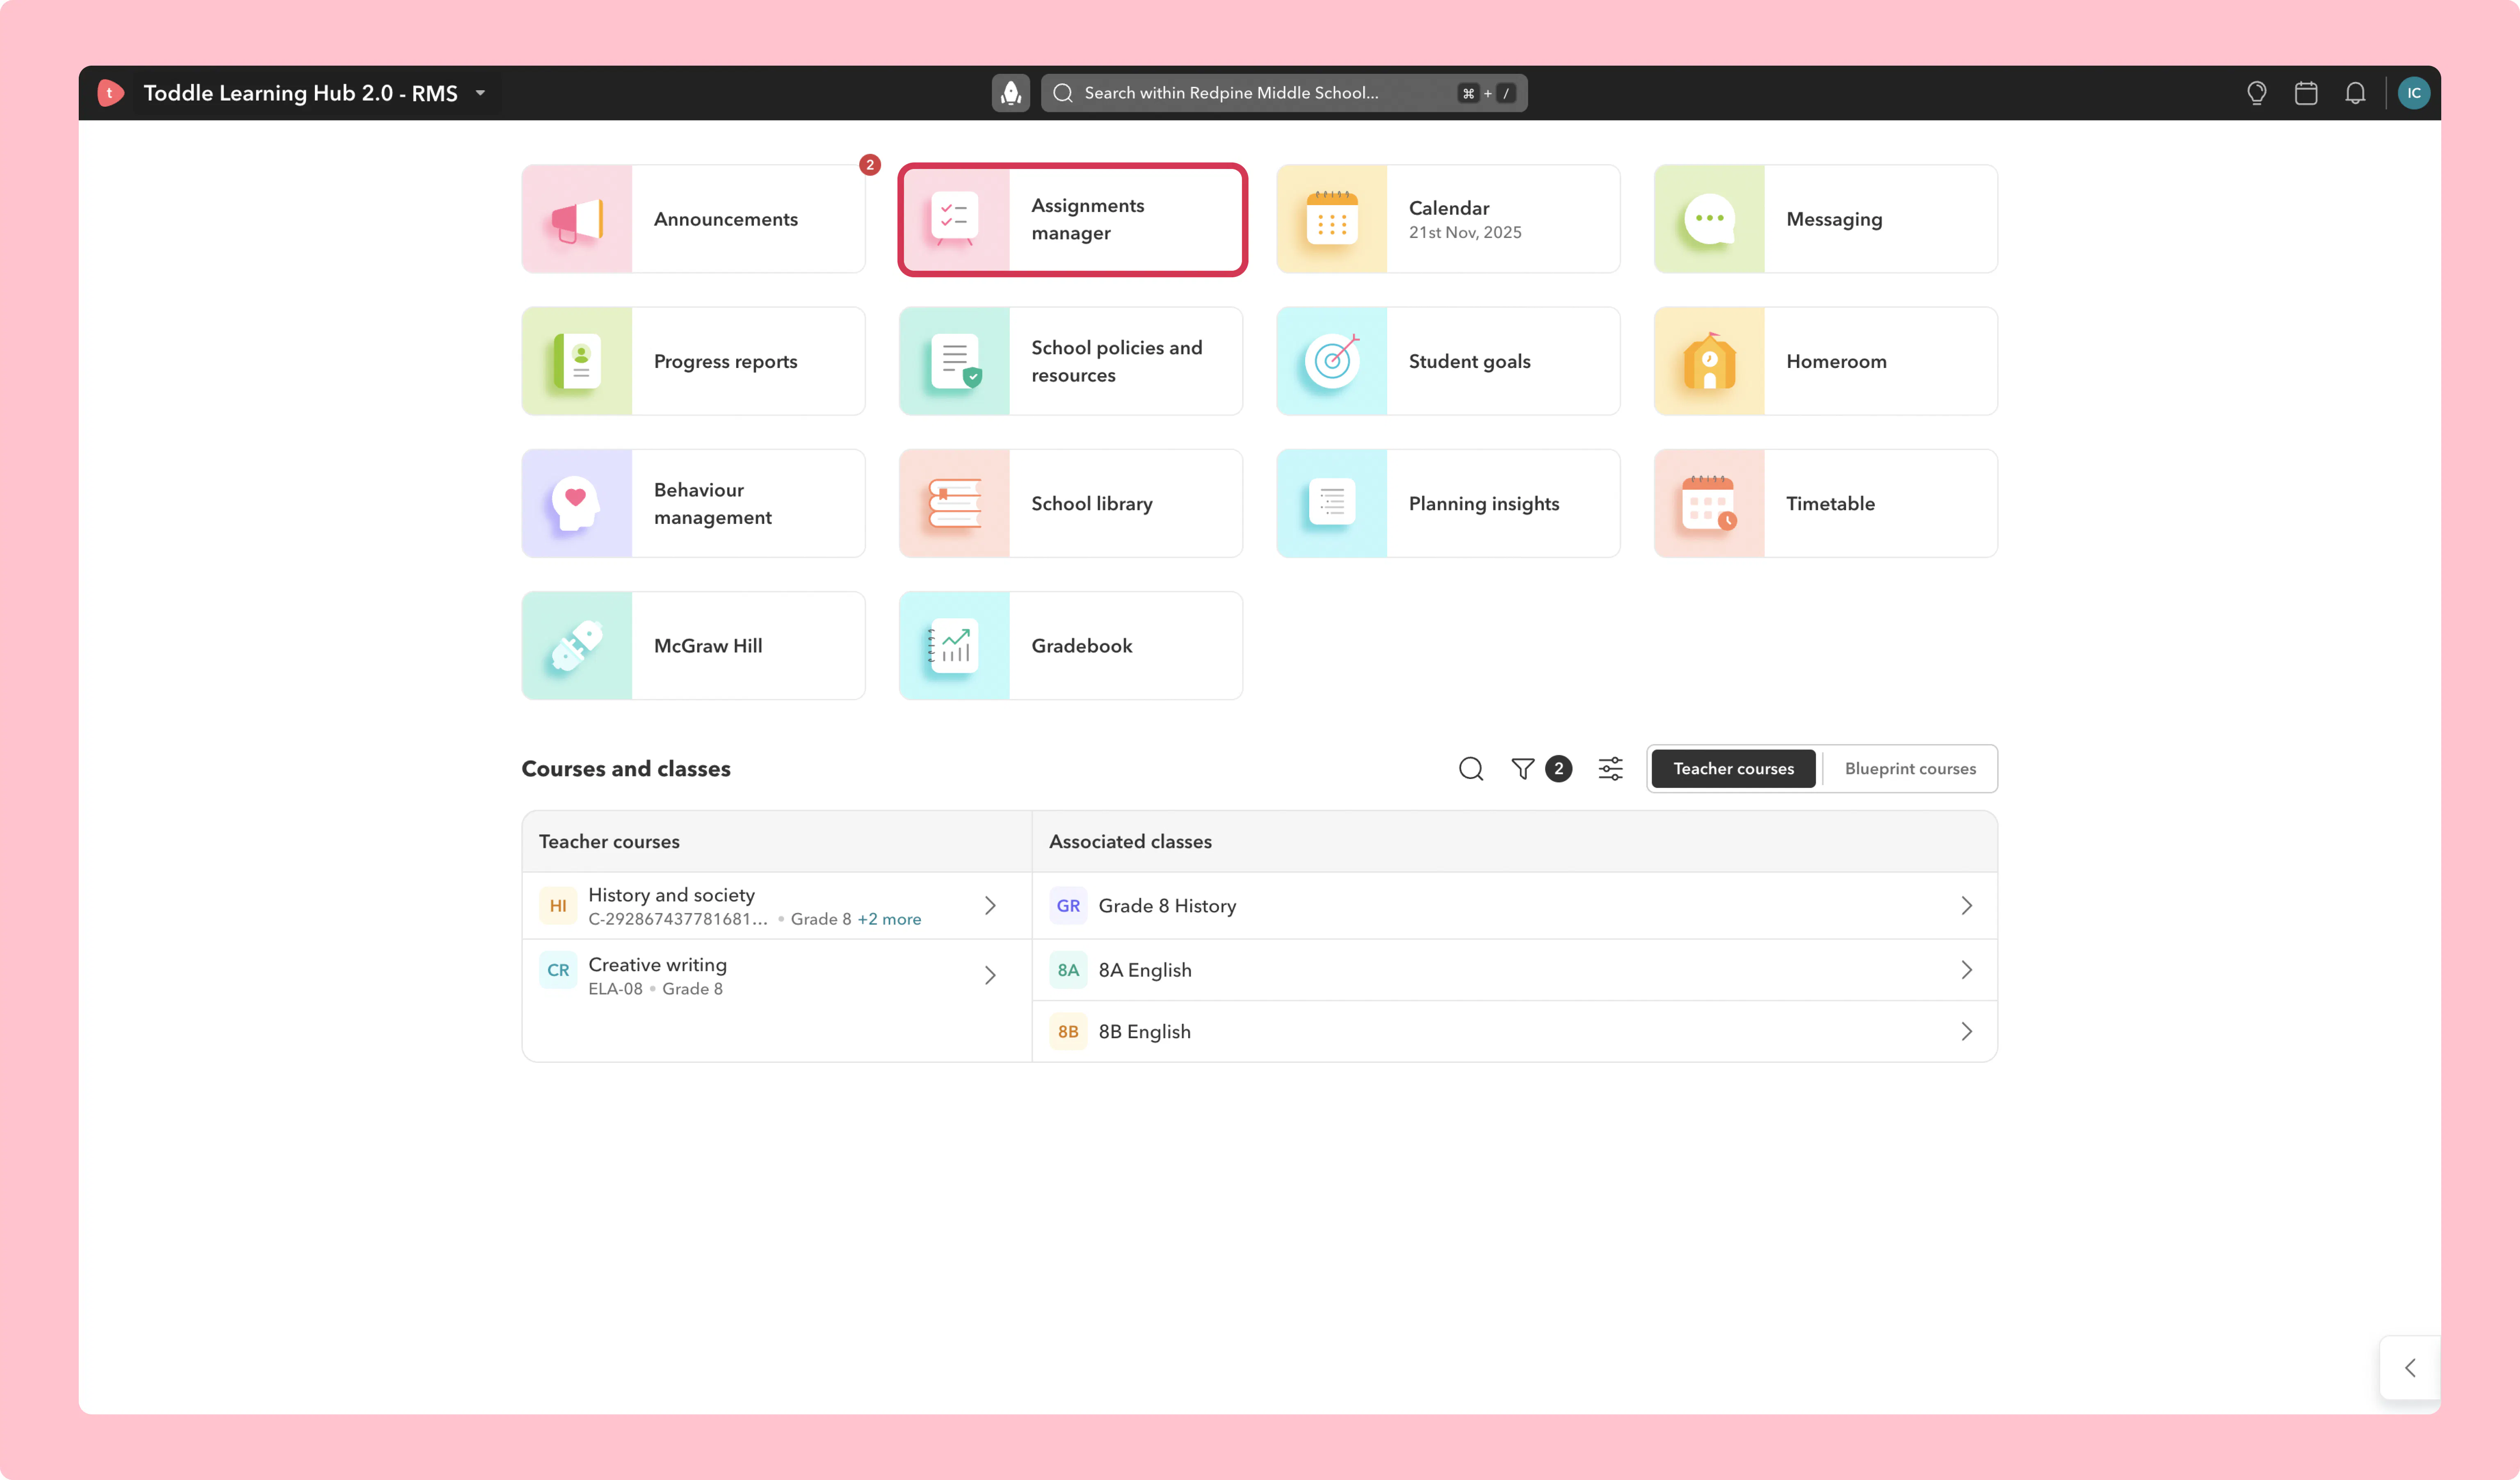Expand the collapsed side panel arrow
The width and height of the screenshot is (2520, 1480).
coord(2410,1368)
